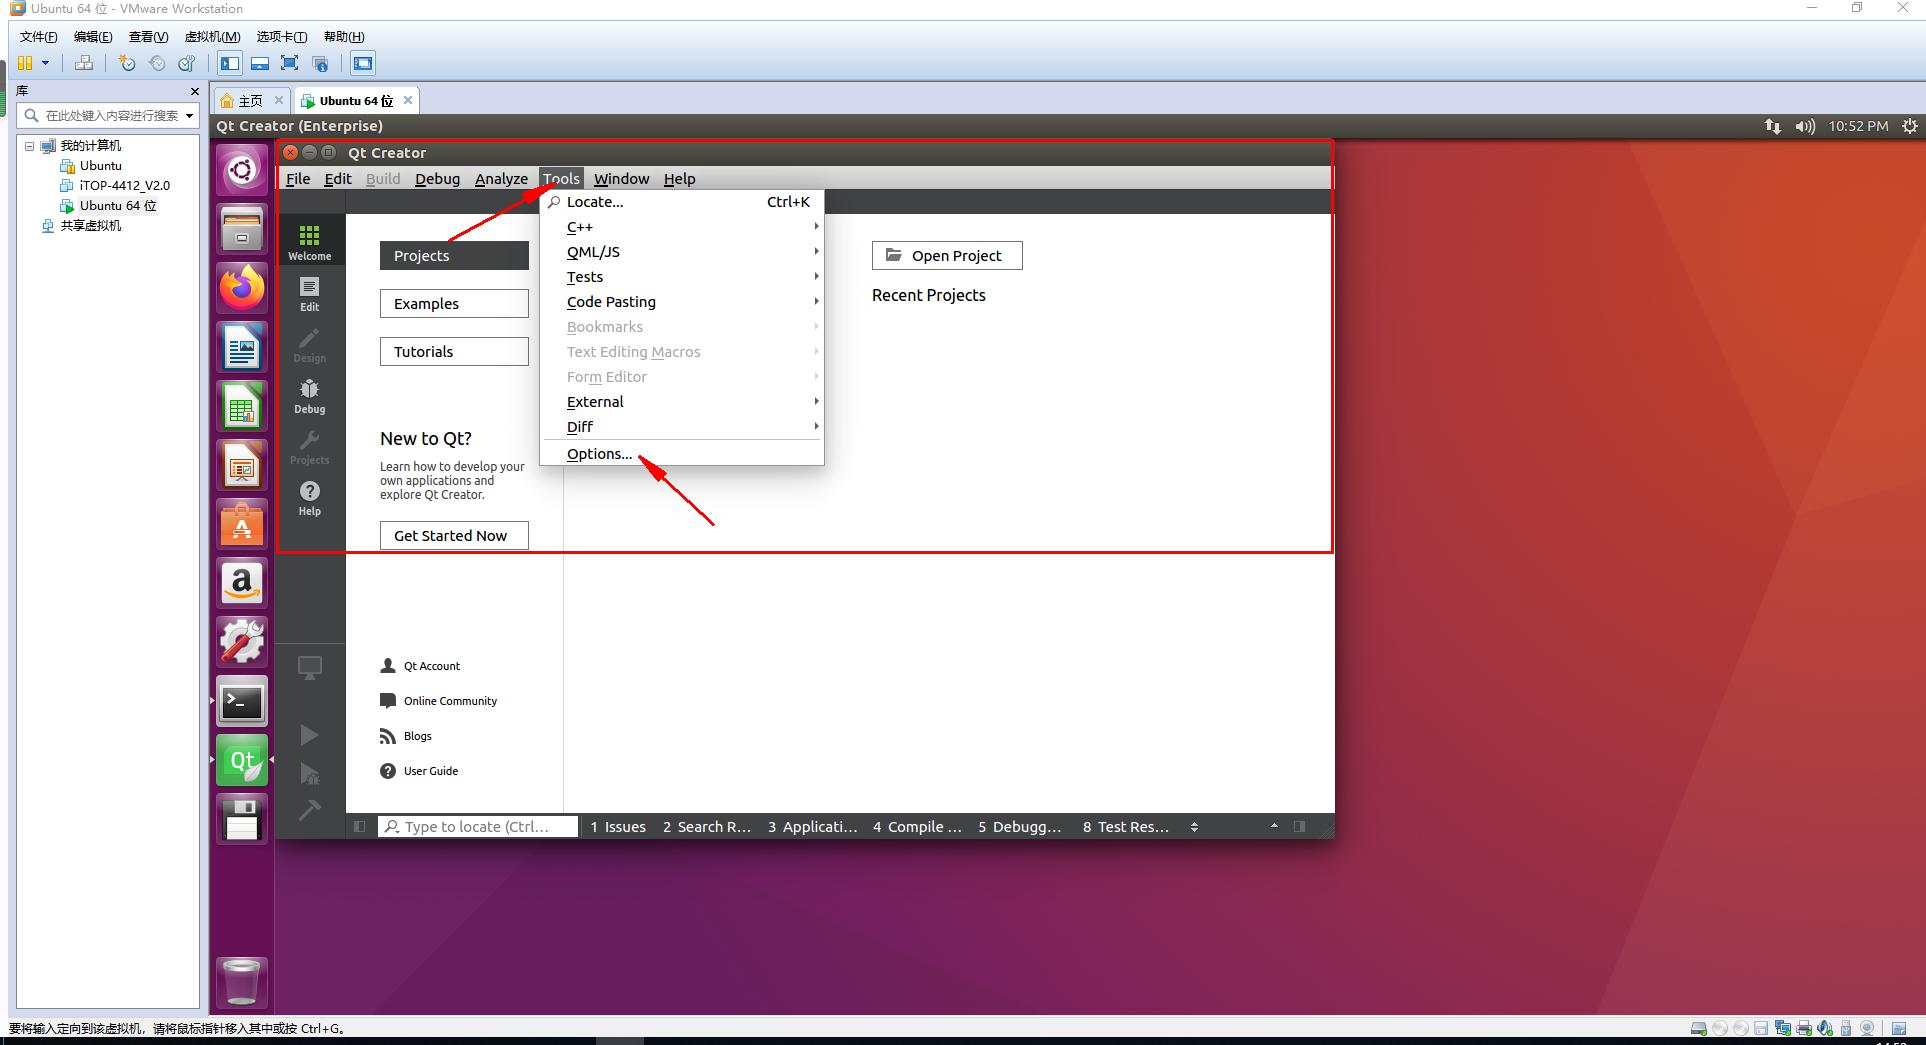Open LibreOffice Writer from the launcher
Image resolution: width=1926 pixels, height=1045 pixels.
click(242, 347)
